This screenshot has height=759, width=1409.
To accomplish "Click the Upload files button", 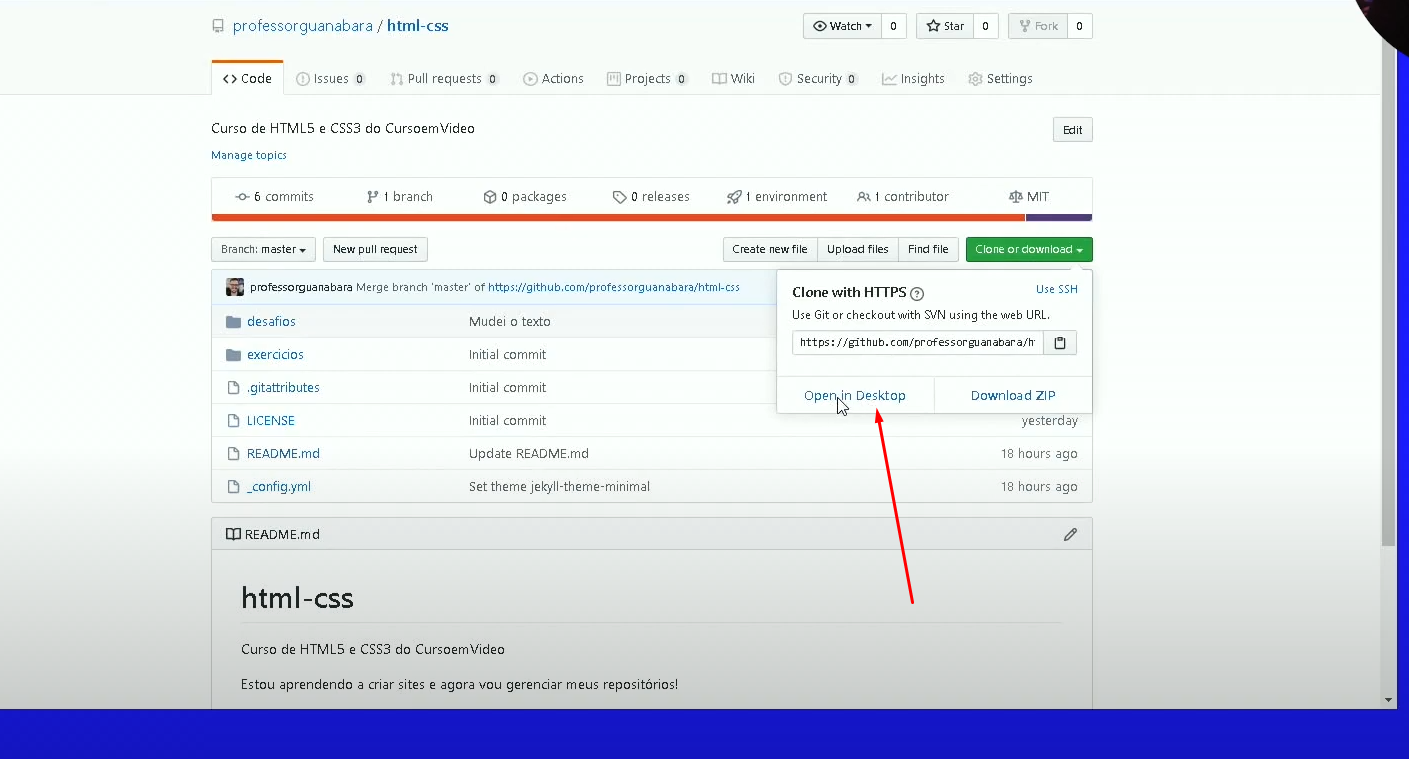I will point(858,250).
